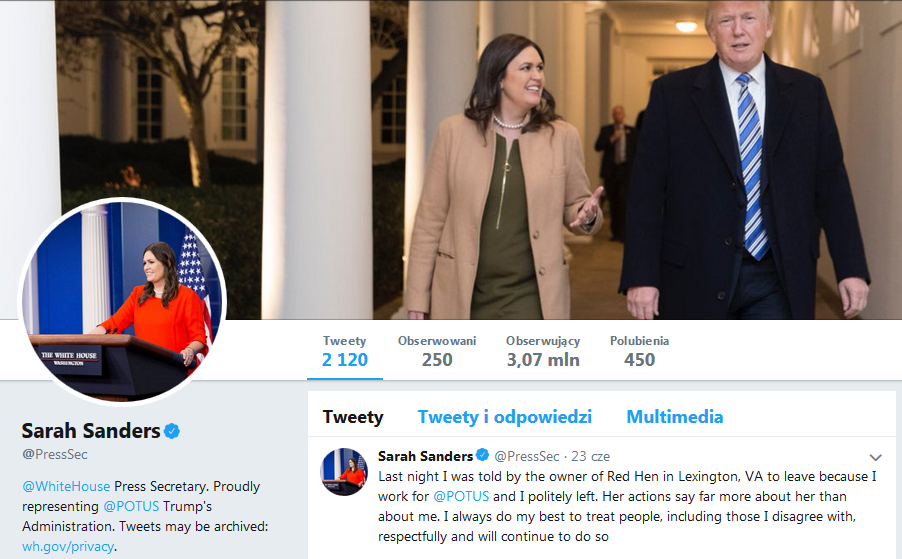This screenshot has width=902, height=559.
Task: Follow the wh.gov/privacy link
Action: tap(67, 546)
